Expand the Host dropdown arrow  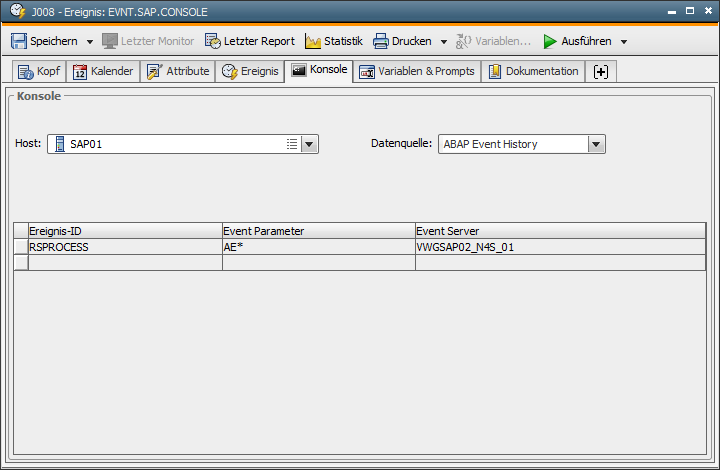[x=309, y=145]
